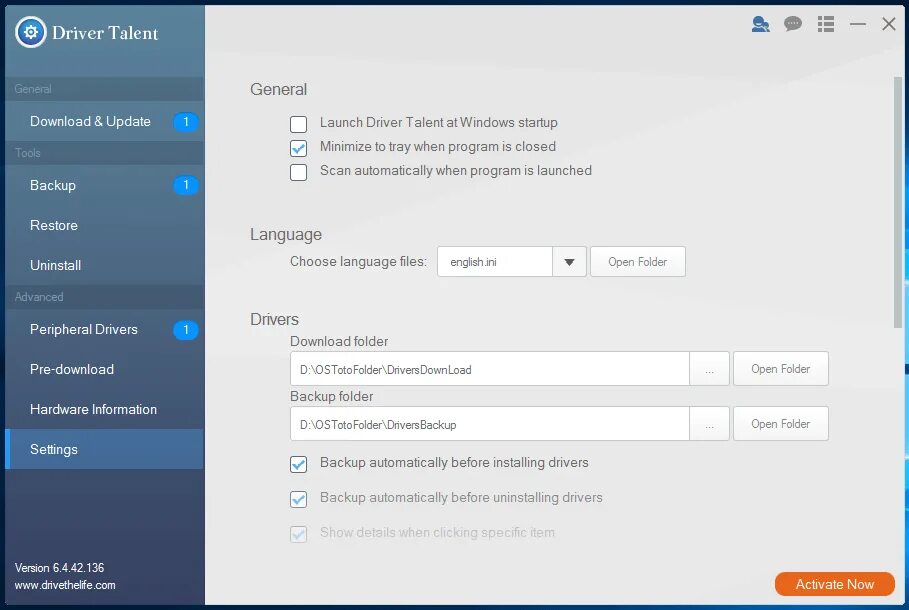Click the Version 6.4.42.136 text
Screen dimensions: 909x610
click(x=60, y=568)
